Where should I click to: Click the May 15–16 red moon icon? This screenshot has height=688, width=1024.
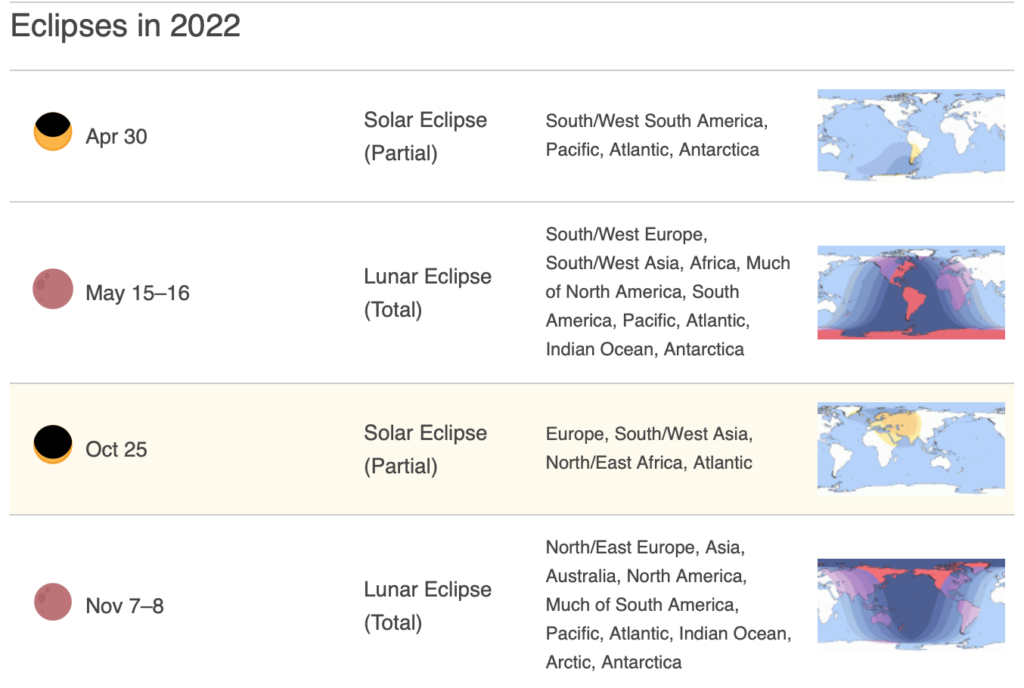53,289
